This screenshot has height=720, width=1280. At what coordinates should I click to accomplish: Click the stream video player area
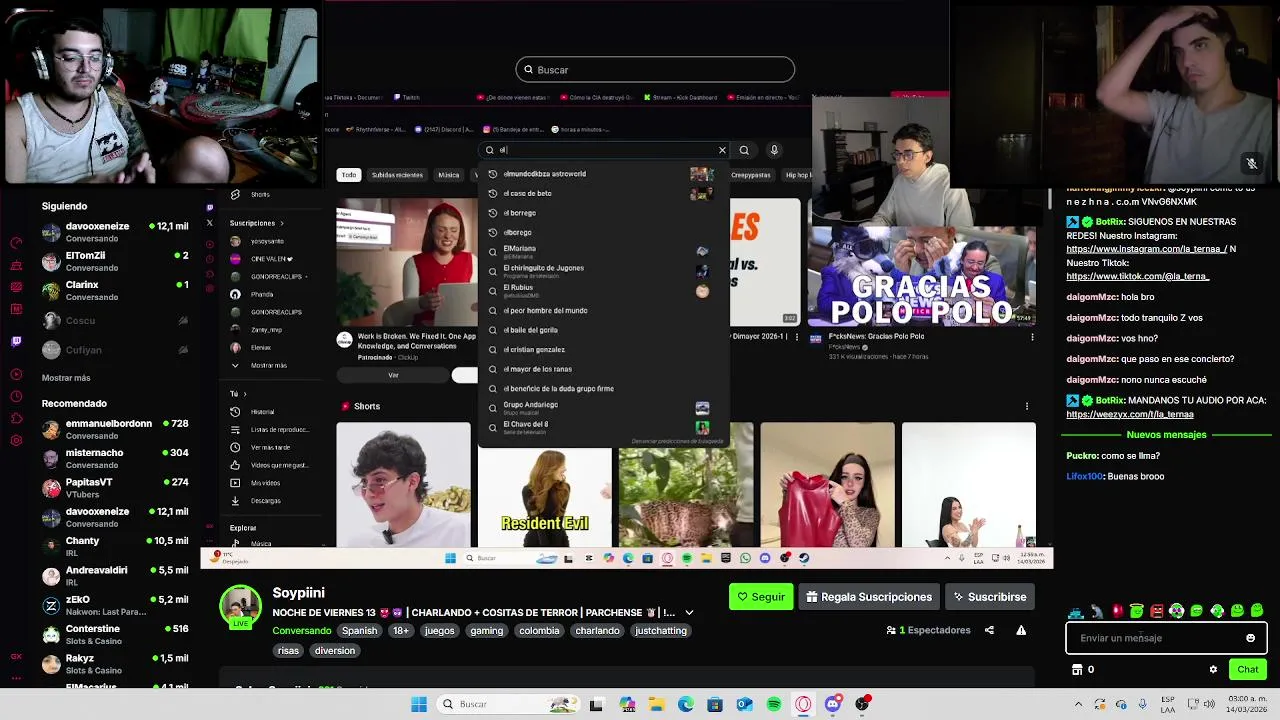[626, 285]
